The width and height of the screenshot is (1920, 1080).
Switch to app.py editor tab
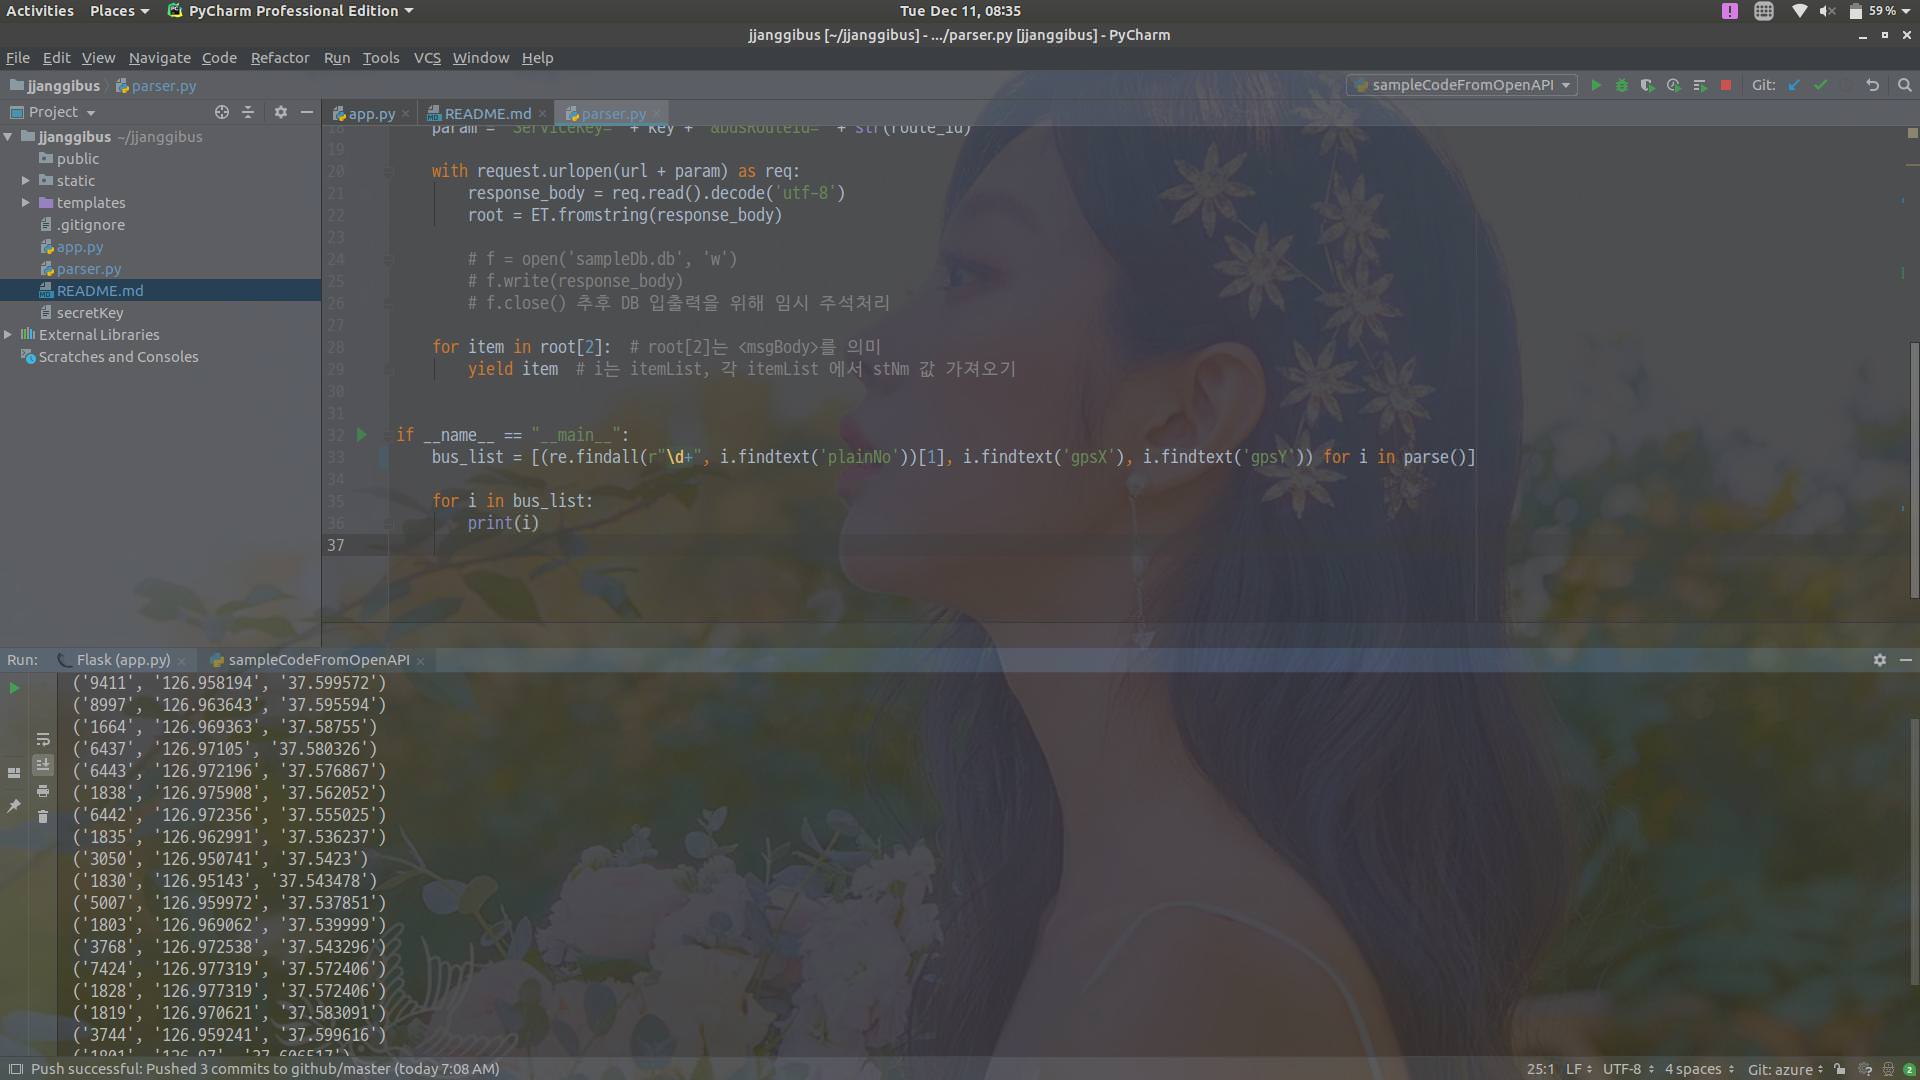[371, 114]
